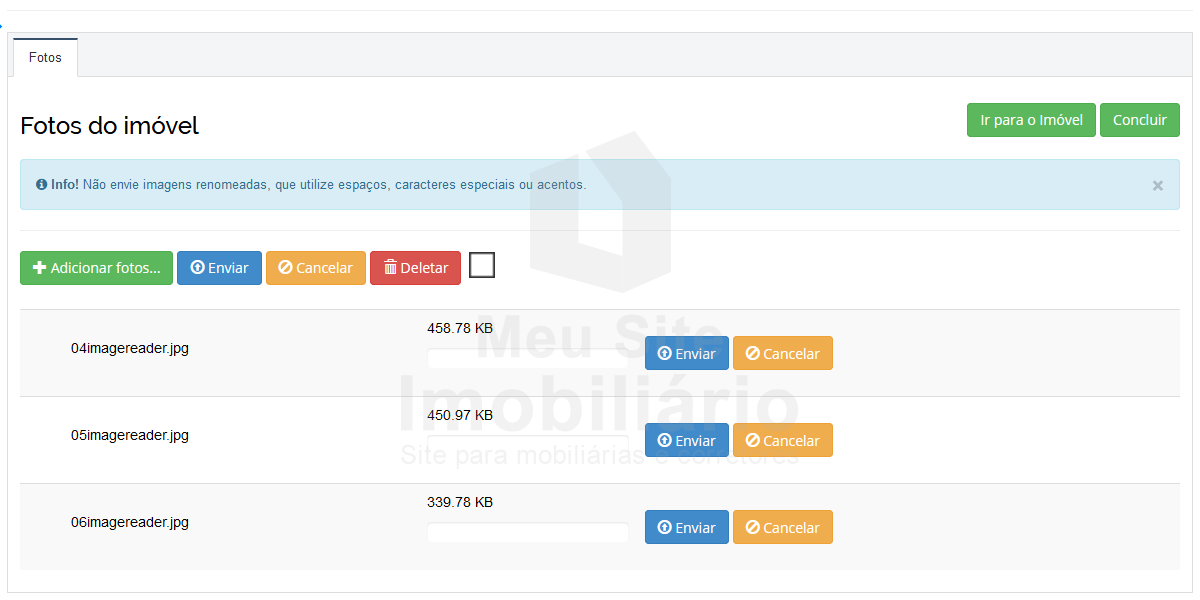Select the 04imagereader.jpg file name
This screenshot has height=600, width=1200.
pyautogui.click(x=129, y=348)
